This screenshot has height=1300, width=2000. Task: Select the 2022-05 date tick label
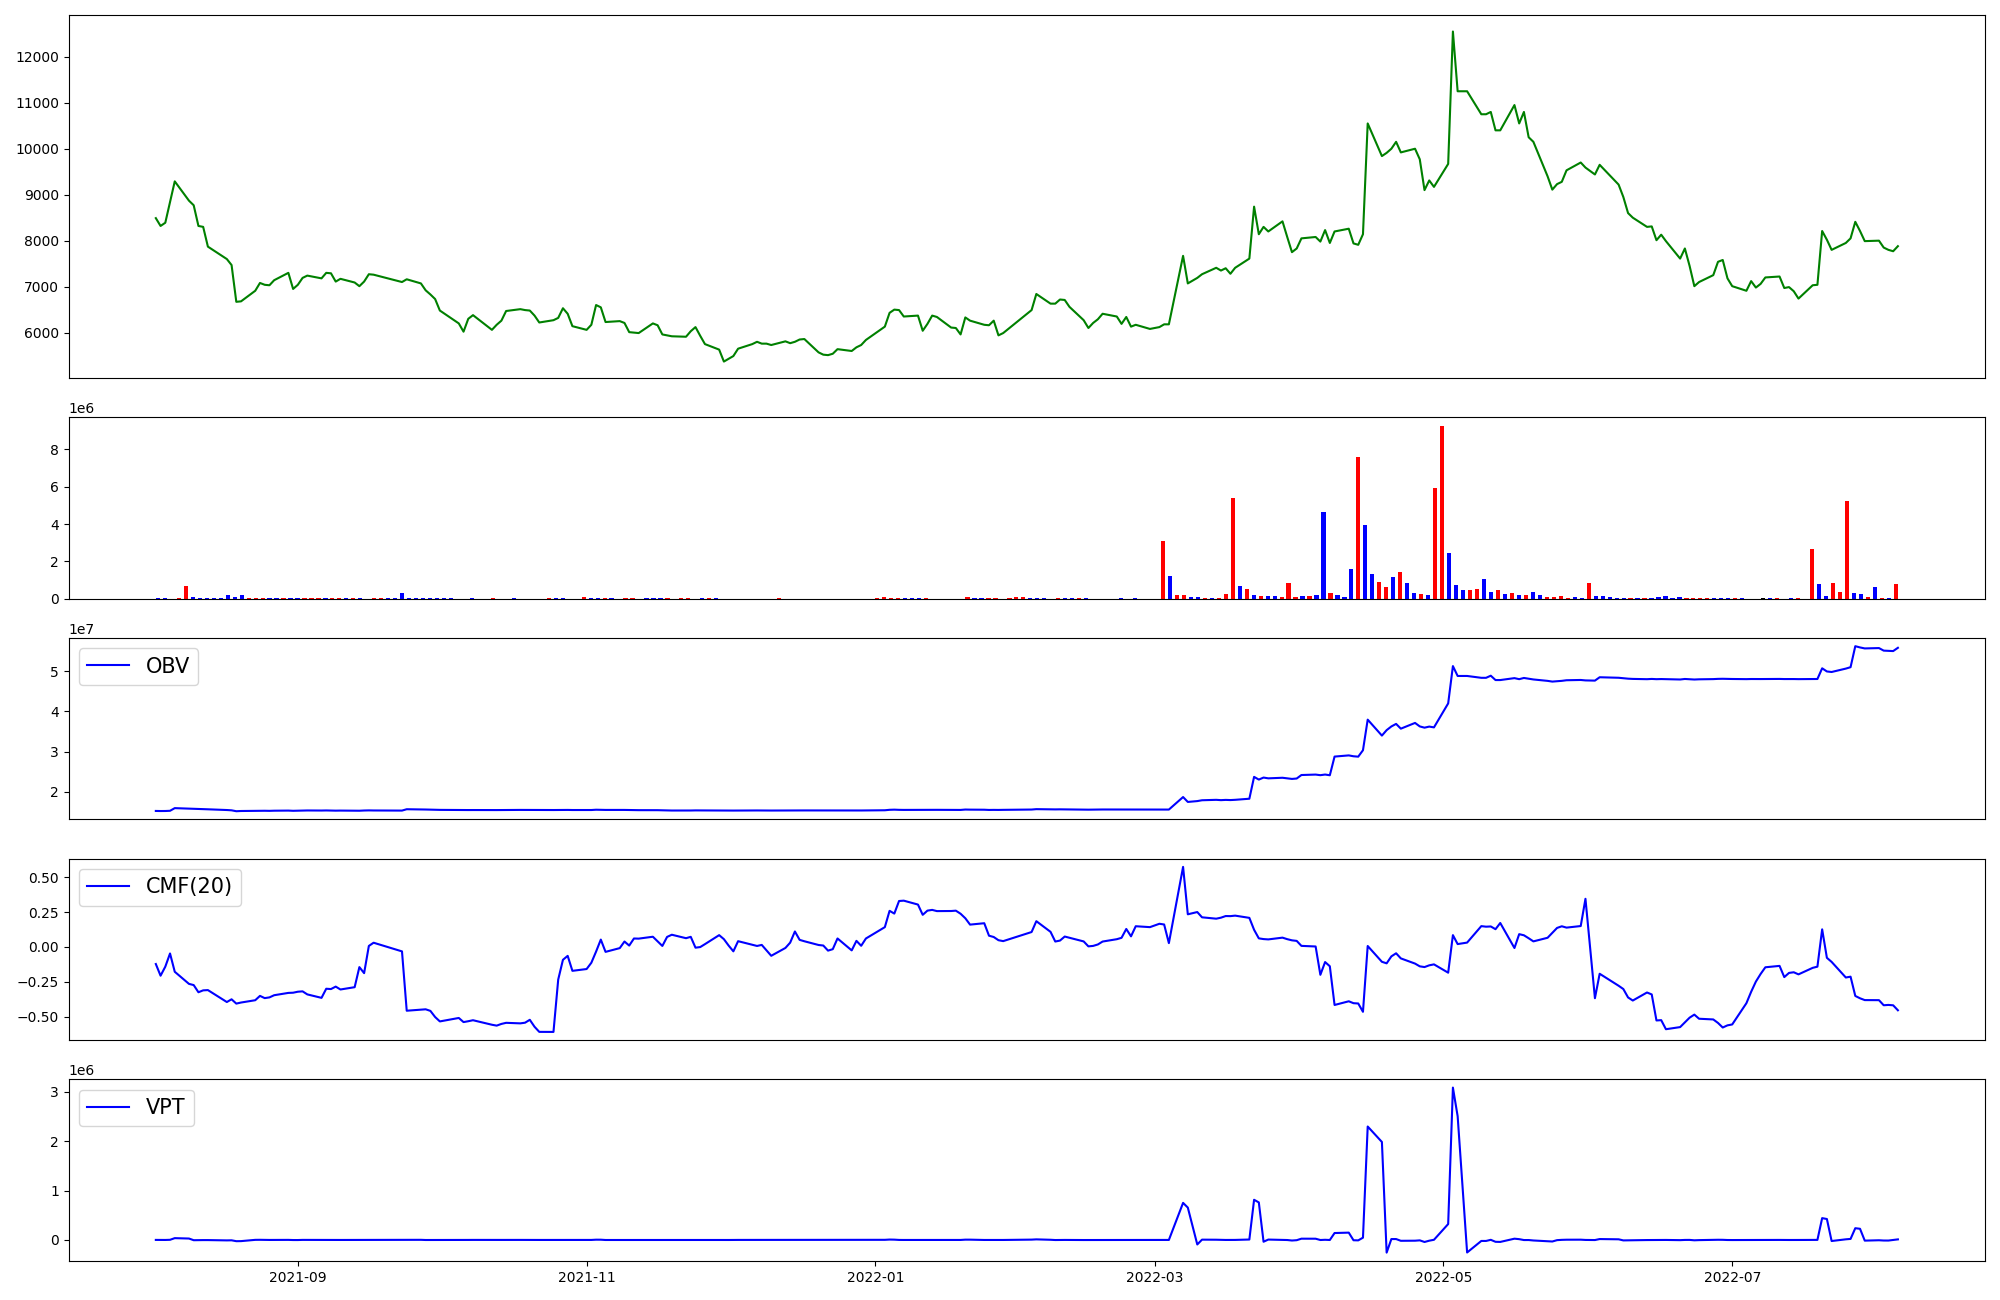point(1444,1277)
